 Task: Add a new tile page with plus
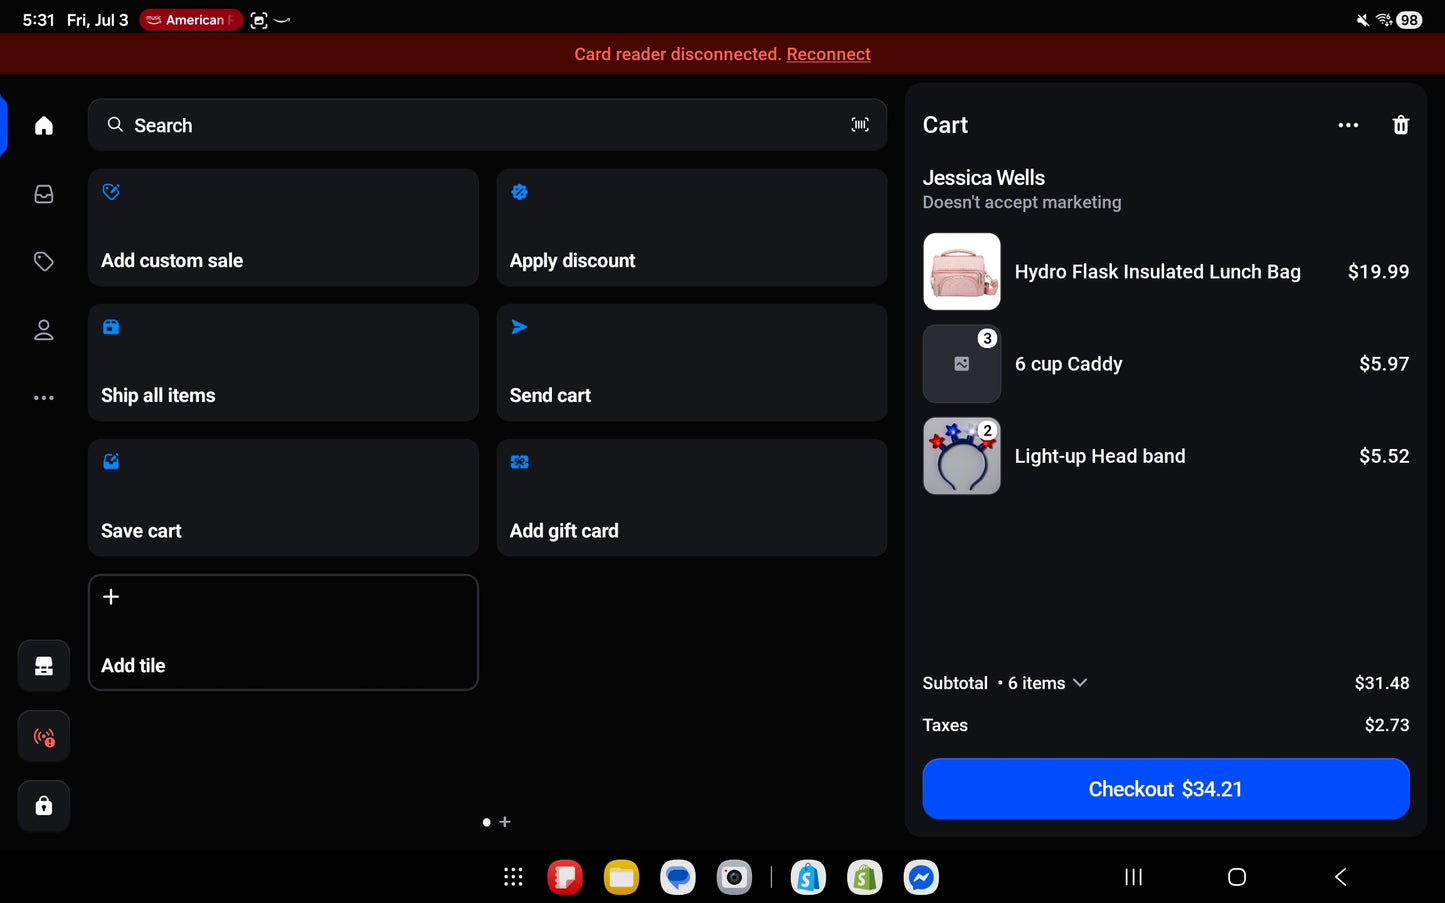coord(505,822)
